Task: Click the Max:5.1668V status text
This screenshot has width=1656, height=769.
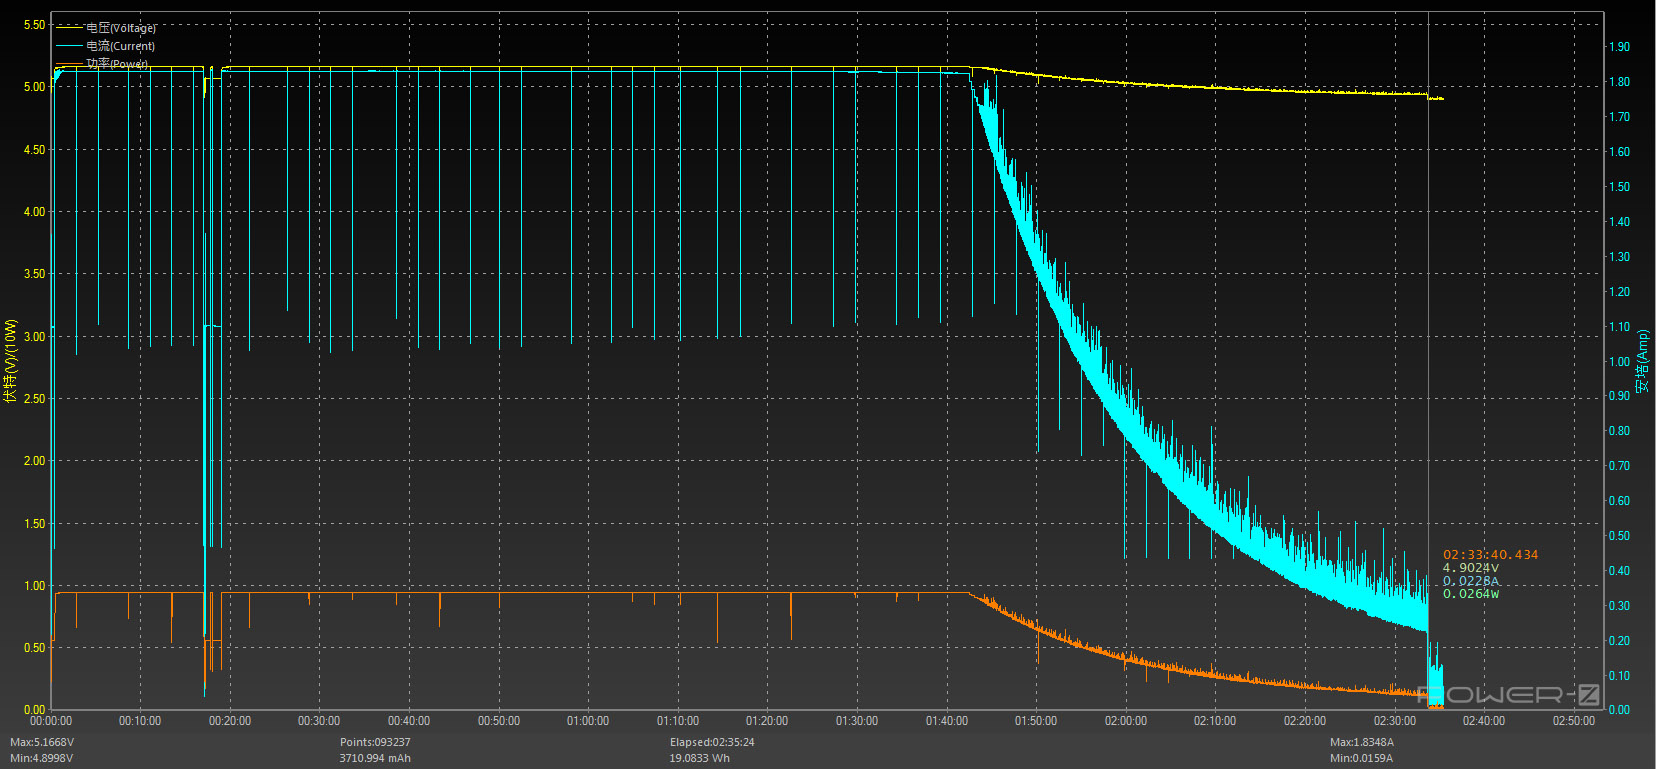Action: point(42,742)
